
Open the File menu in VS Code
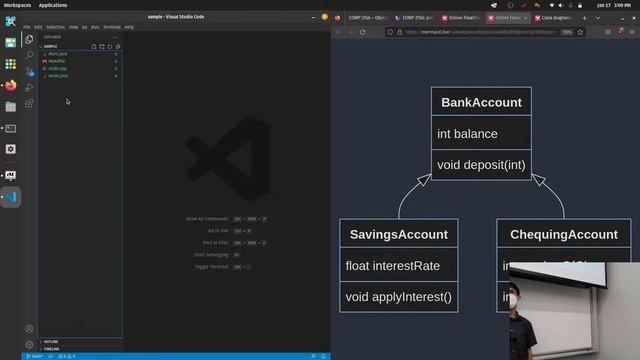click(27, 27)
